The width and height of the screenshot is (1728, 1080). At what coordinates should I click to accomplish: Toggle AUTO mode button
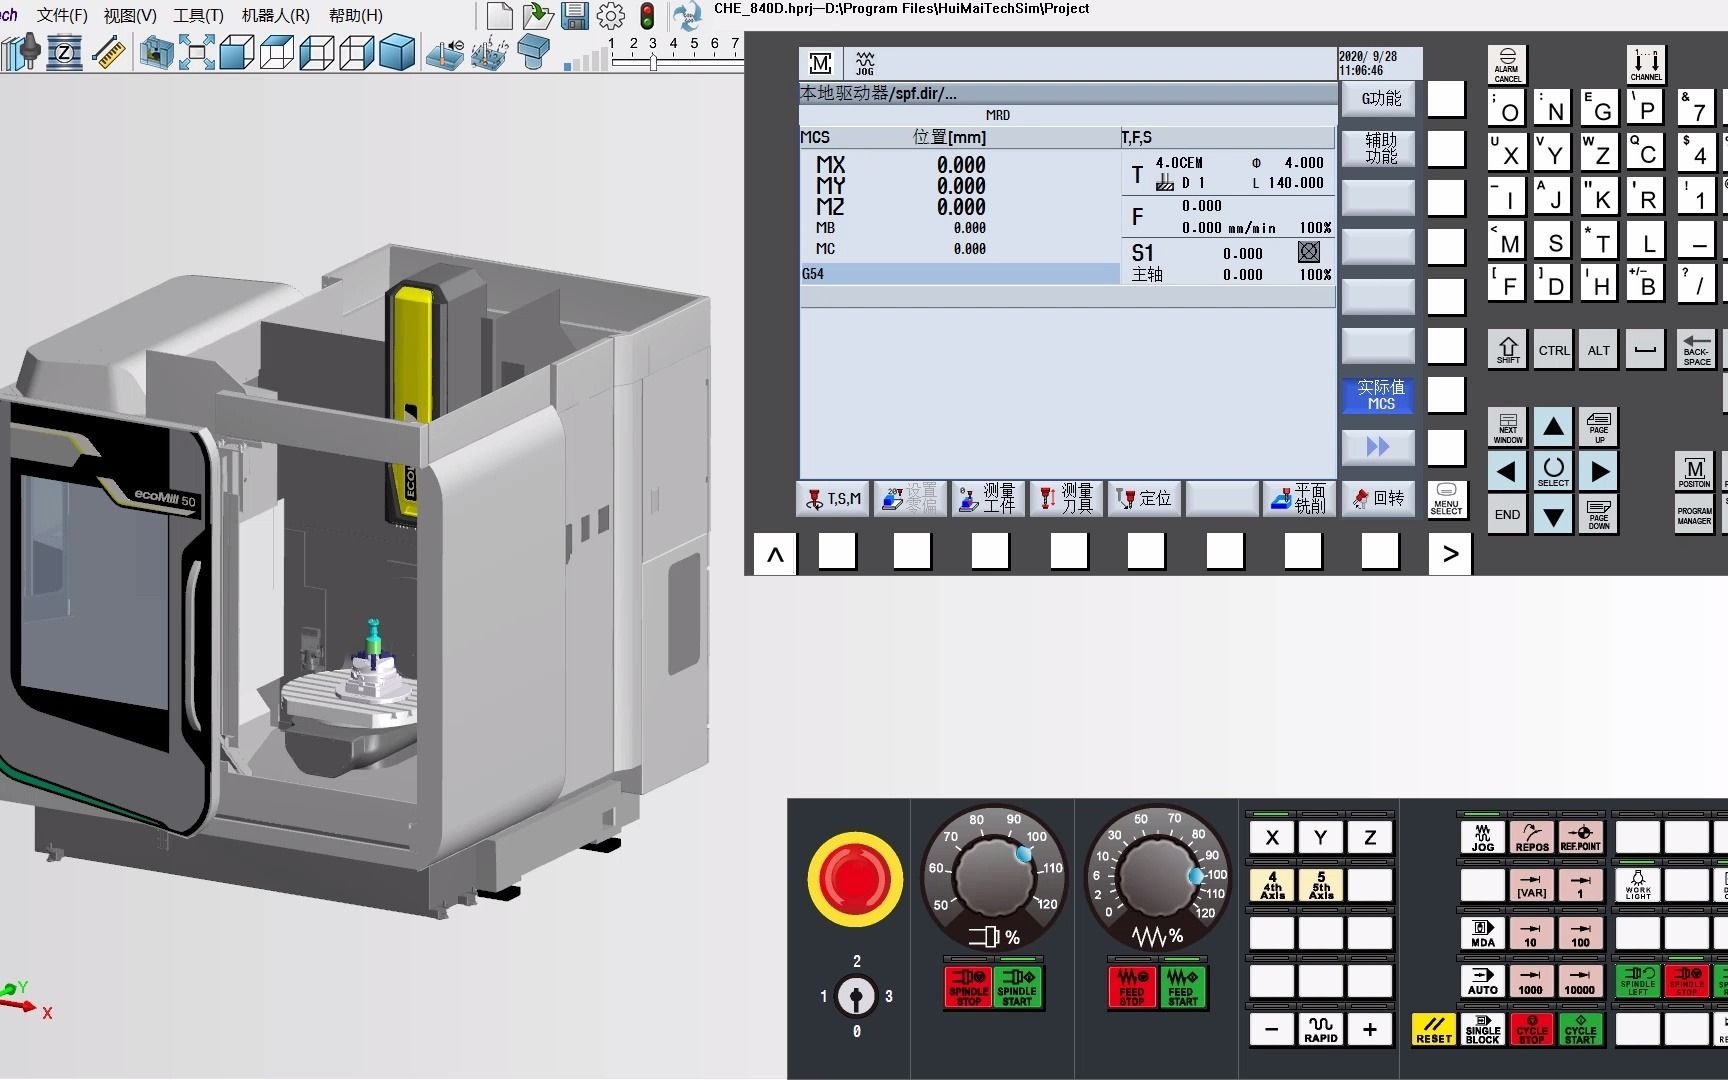1482,981
